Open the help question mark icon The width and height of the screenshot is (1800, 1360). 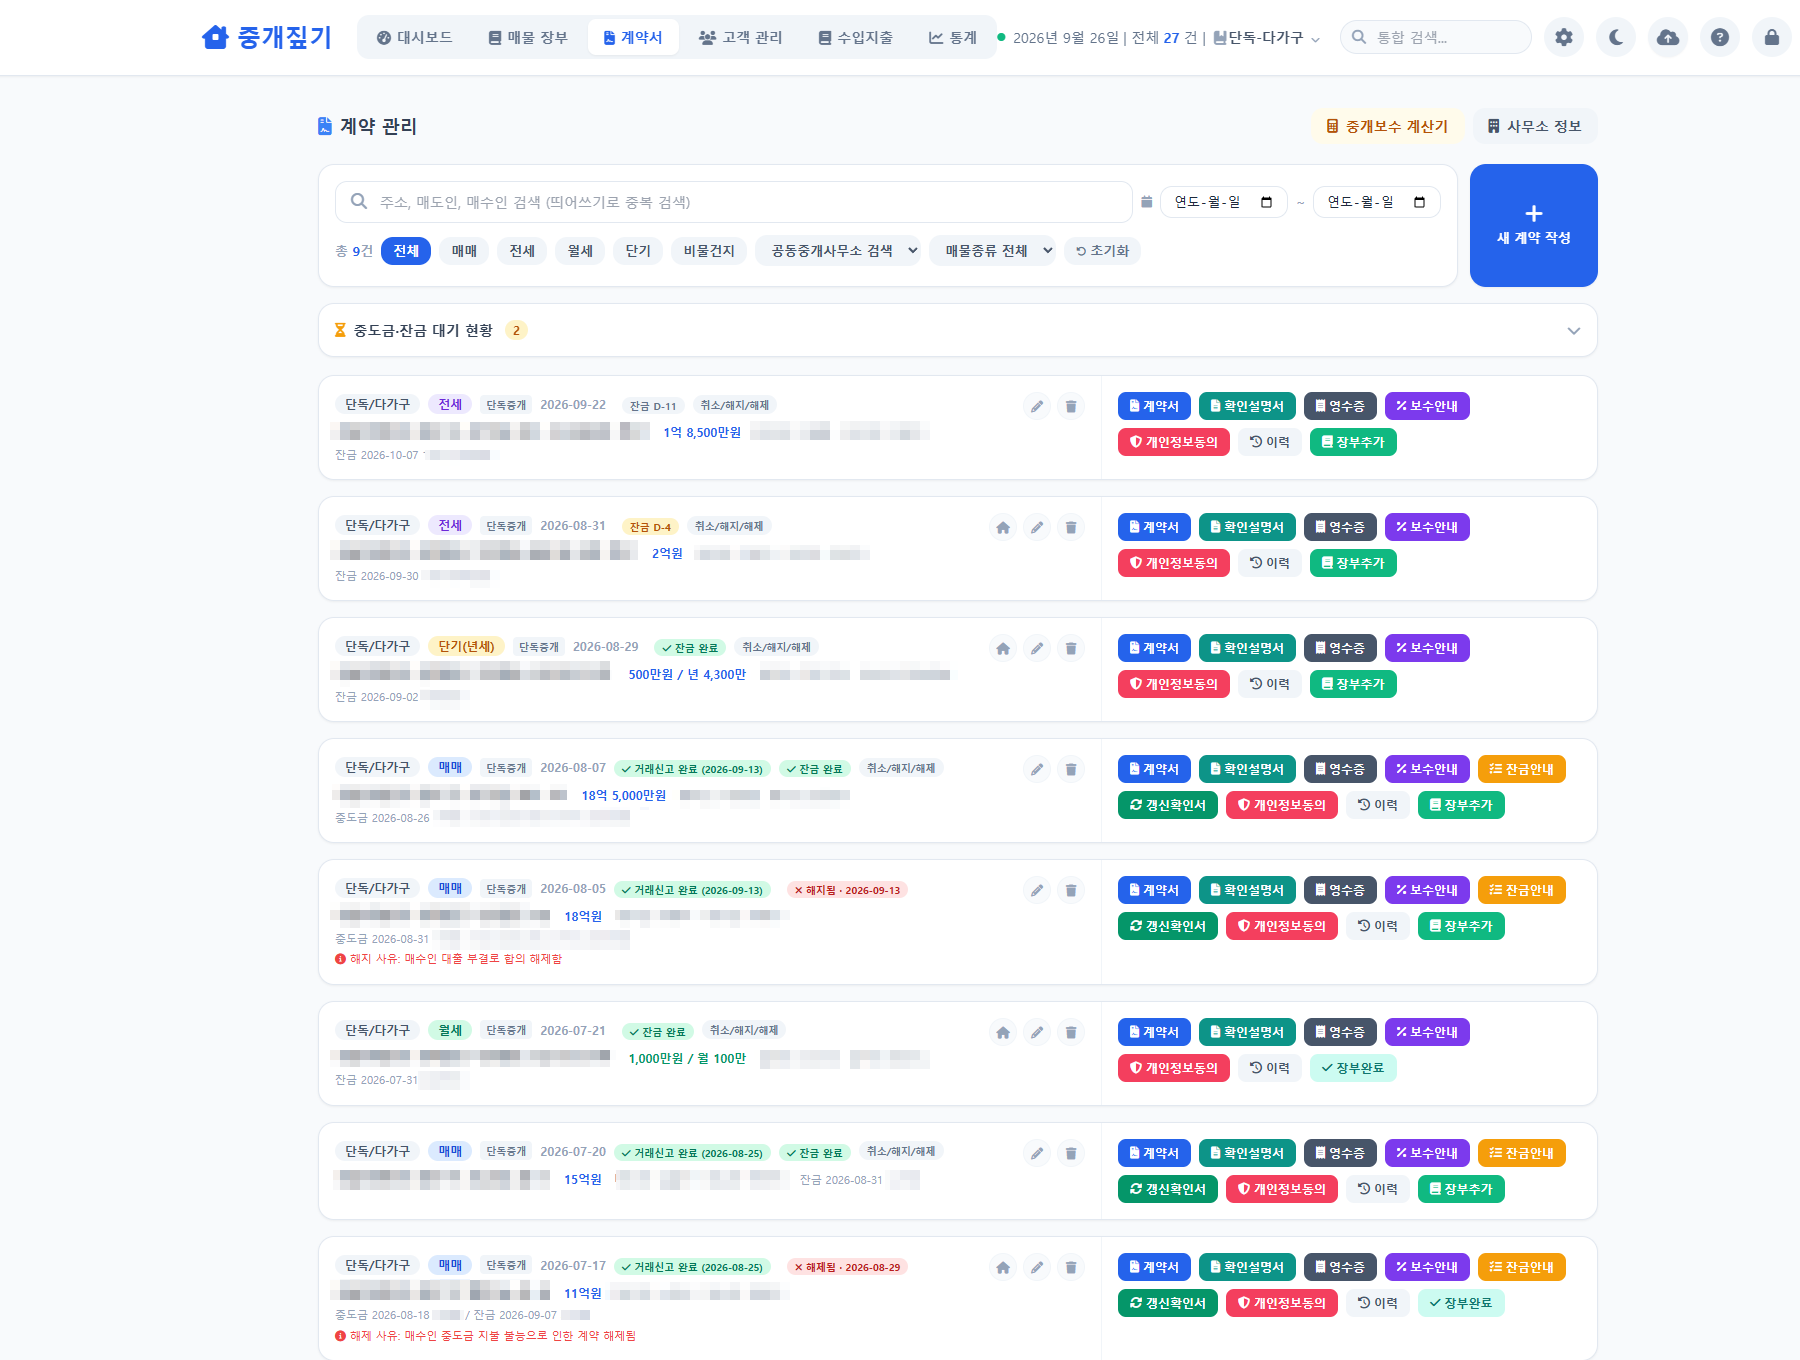point(1720,37)
